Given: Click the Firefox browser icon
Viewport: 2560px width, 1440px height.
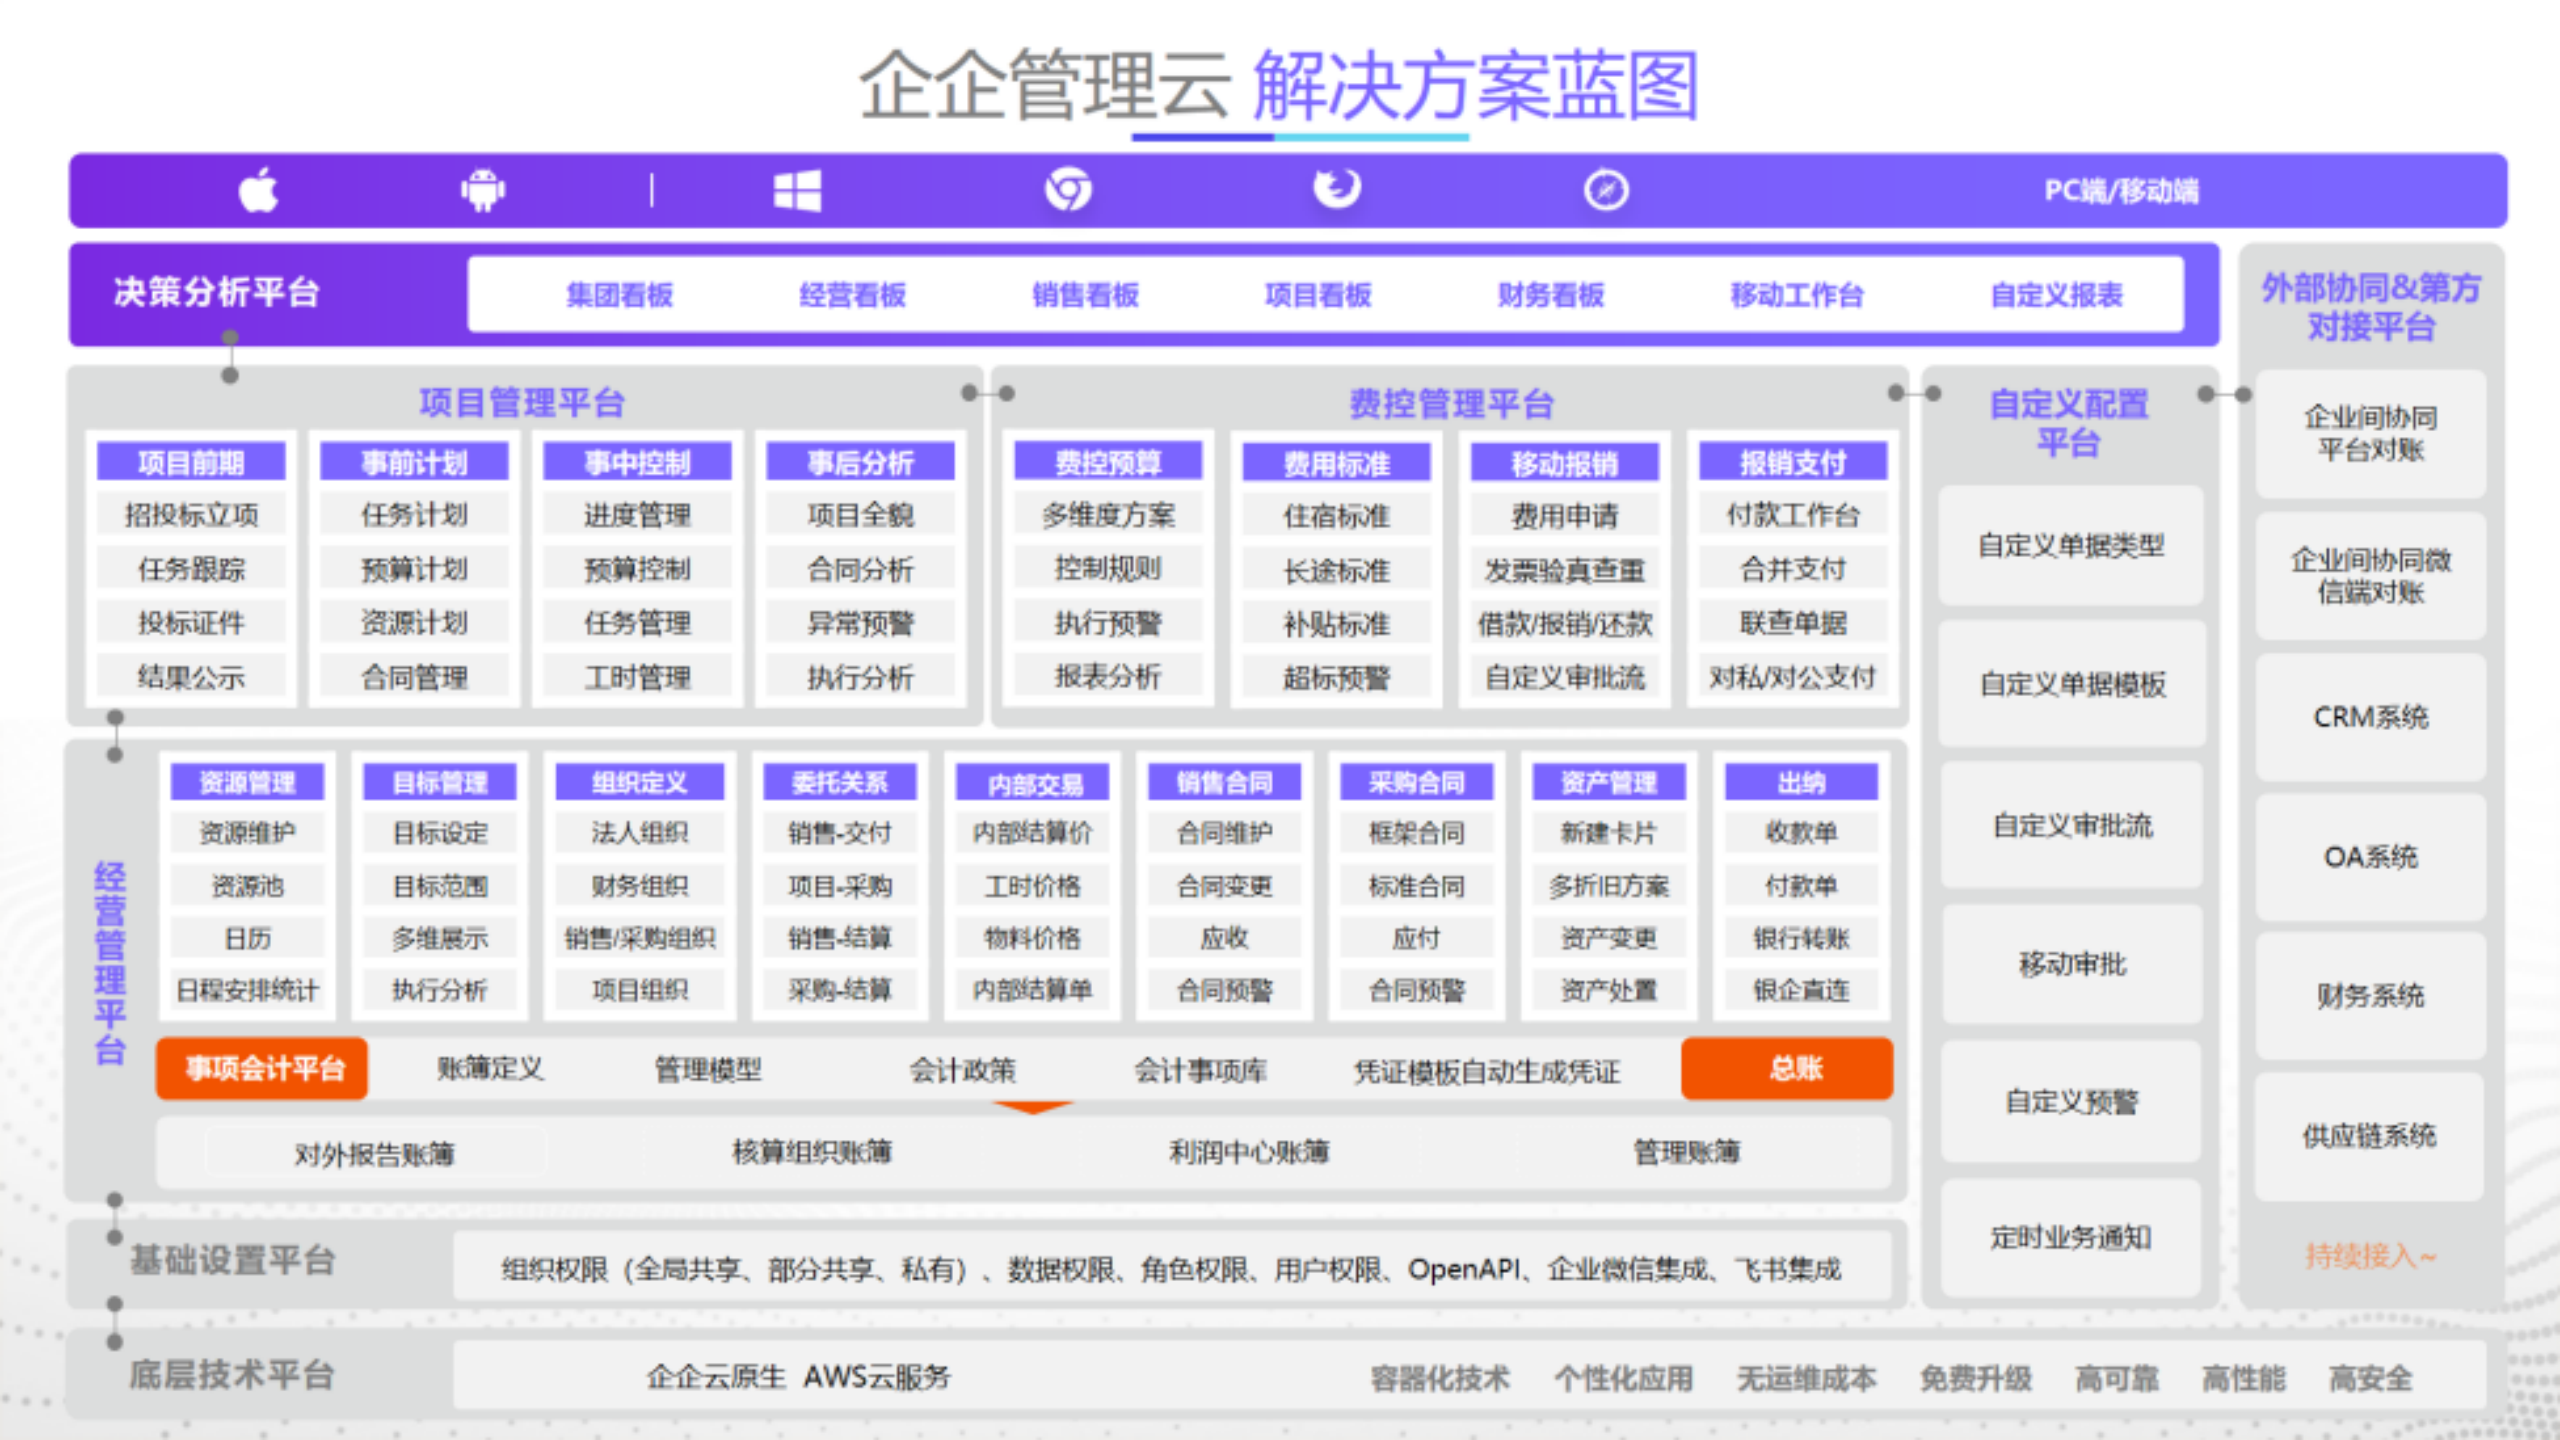Looking at the screenshot, I should (x=1337, y=188).
